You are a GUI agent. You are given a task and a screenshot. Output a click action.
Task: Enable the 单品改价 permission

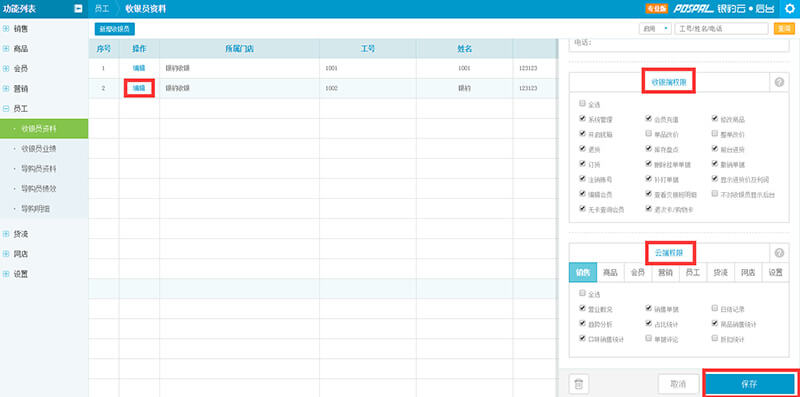(x=648, y=134)
